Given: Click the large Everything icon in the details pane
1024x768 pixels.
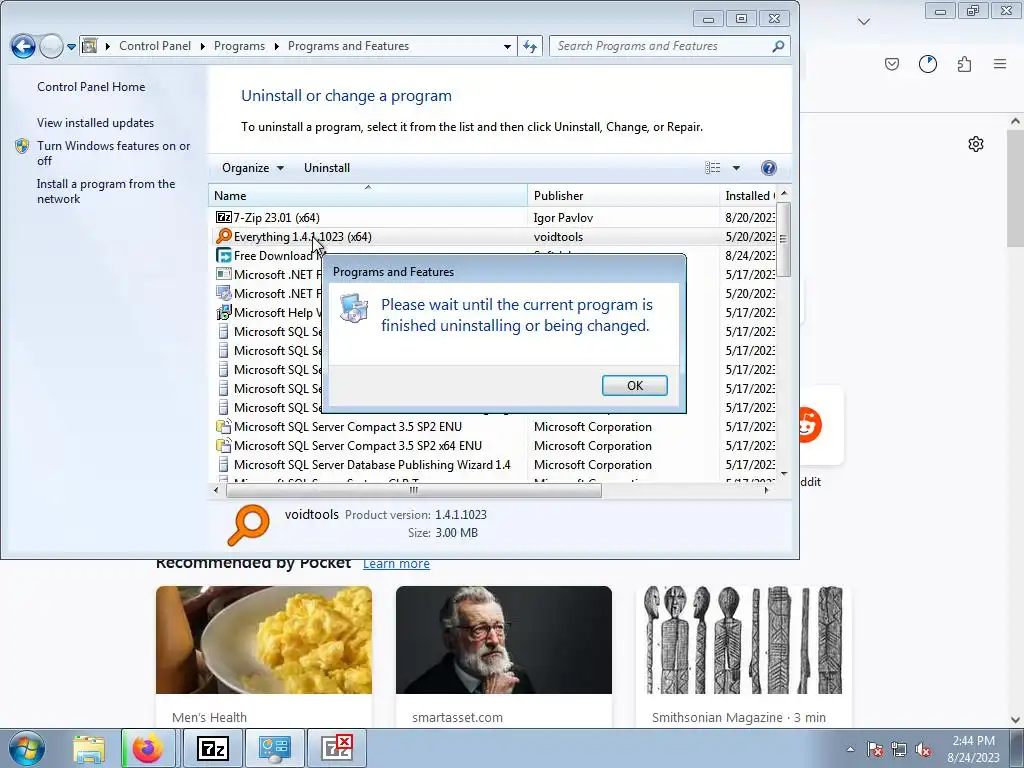Looking at the screenshot, I should pos(248,524).
